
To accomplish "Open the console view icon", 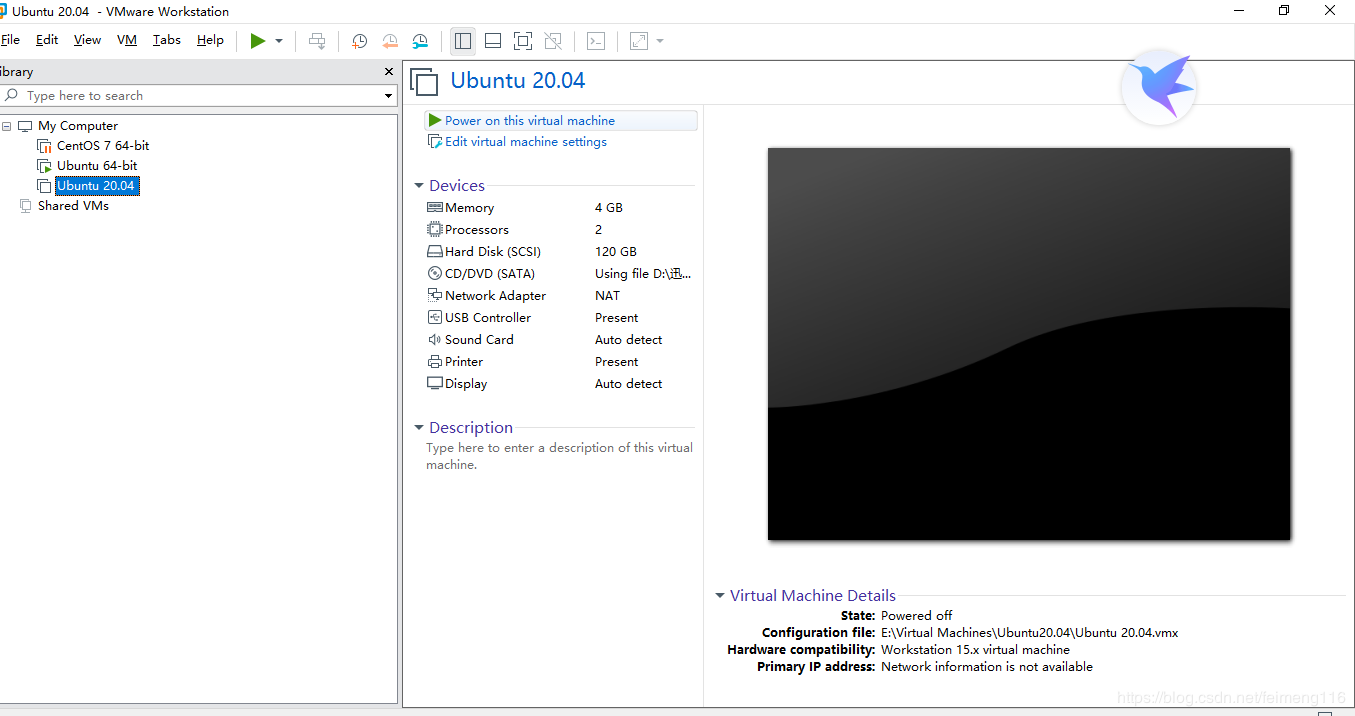I will click(x=596, y=41).
